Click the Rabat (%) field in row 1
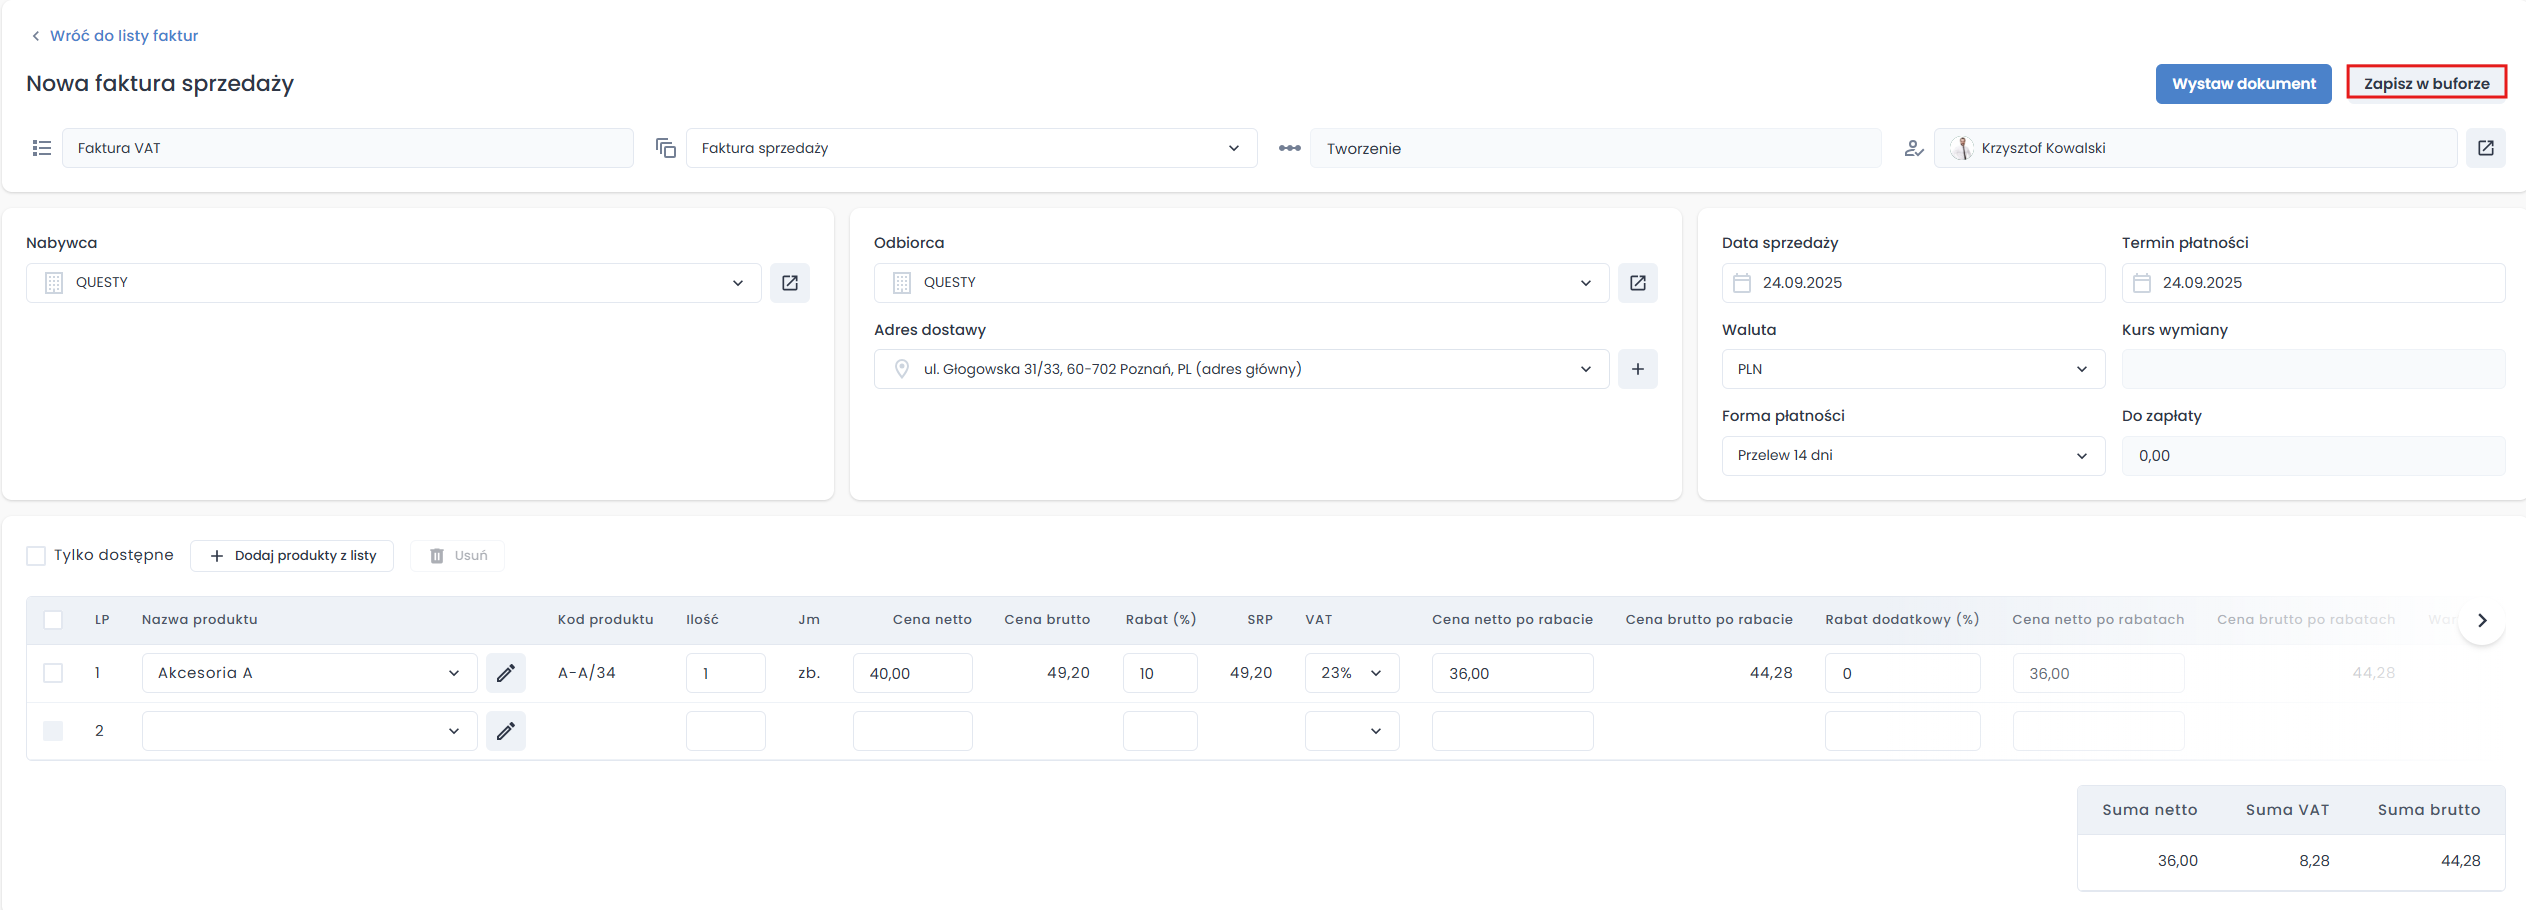 point(1159,673)
